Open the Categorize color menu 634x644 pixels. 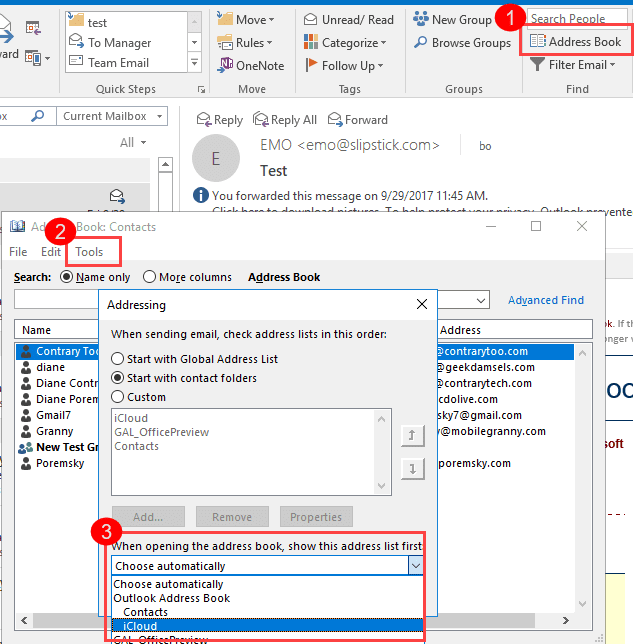point(345,42)
